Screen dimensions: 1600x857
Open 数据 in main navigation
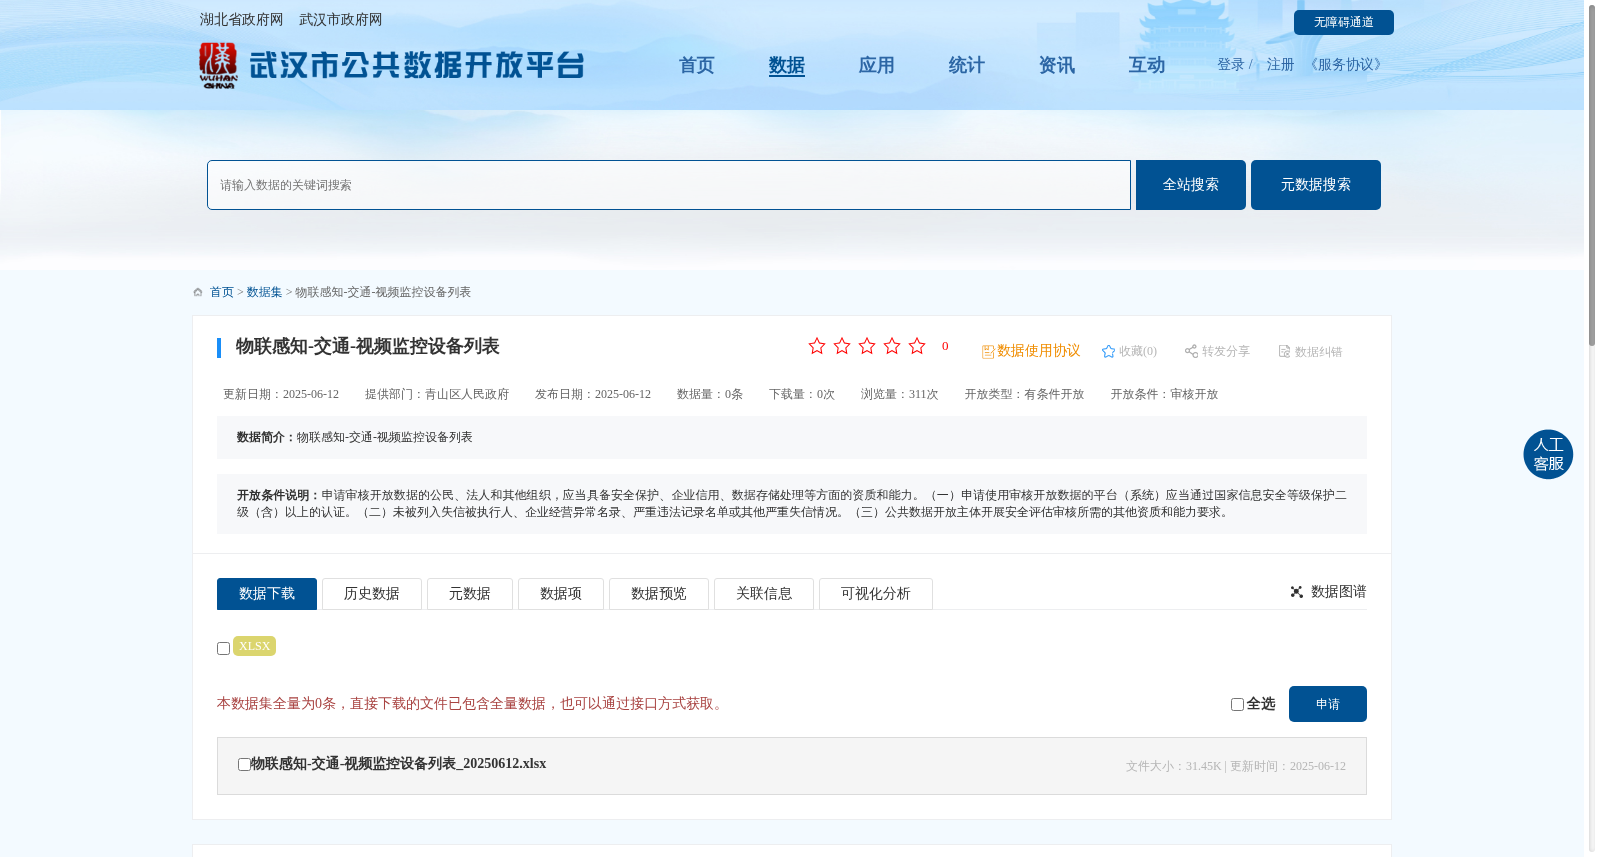point(787,65)
